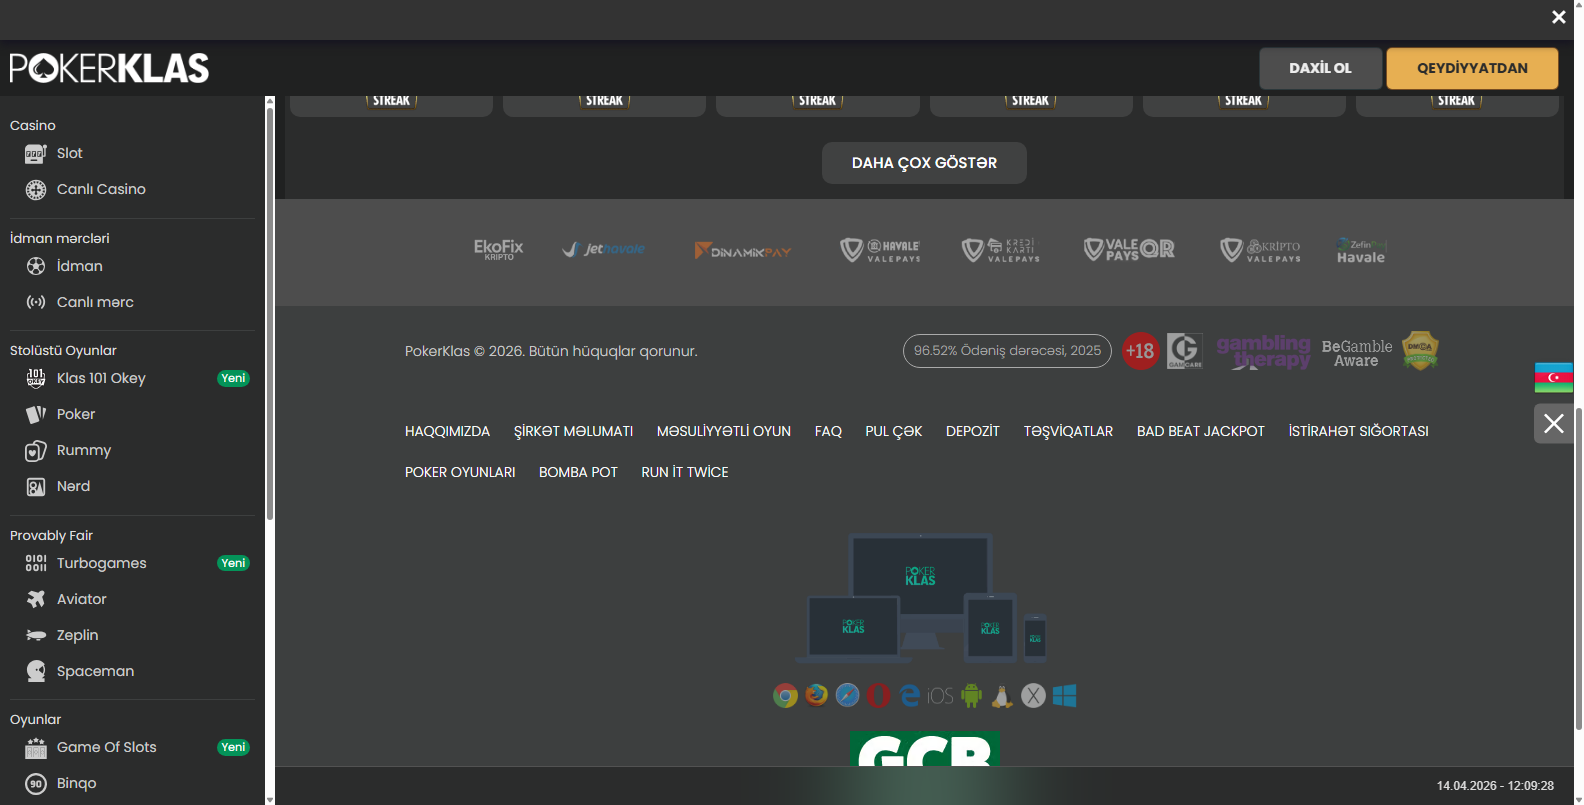Image resolution: width=1584 pixels, height=805 pixels.
Task: Click the Canlı merc live broadcast icon
Action: tap(36, 302)
